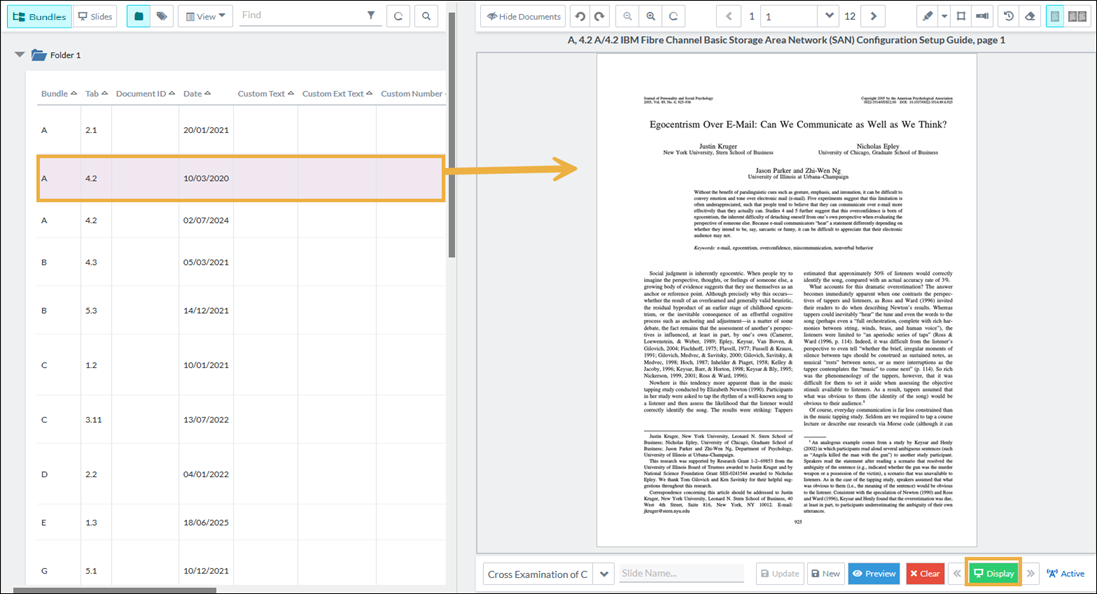Select the Folder 1 folder icon
Image resolution: width=1097 pixels, height=594 pixels.
38,55
